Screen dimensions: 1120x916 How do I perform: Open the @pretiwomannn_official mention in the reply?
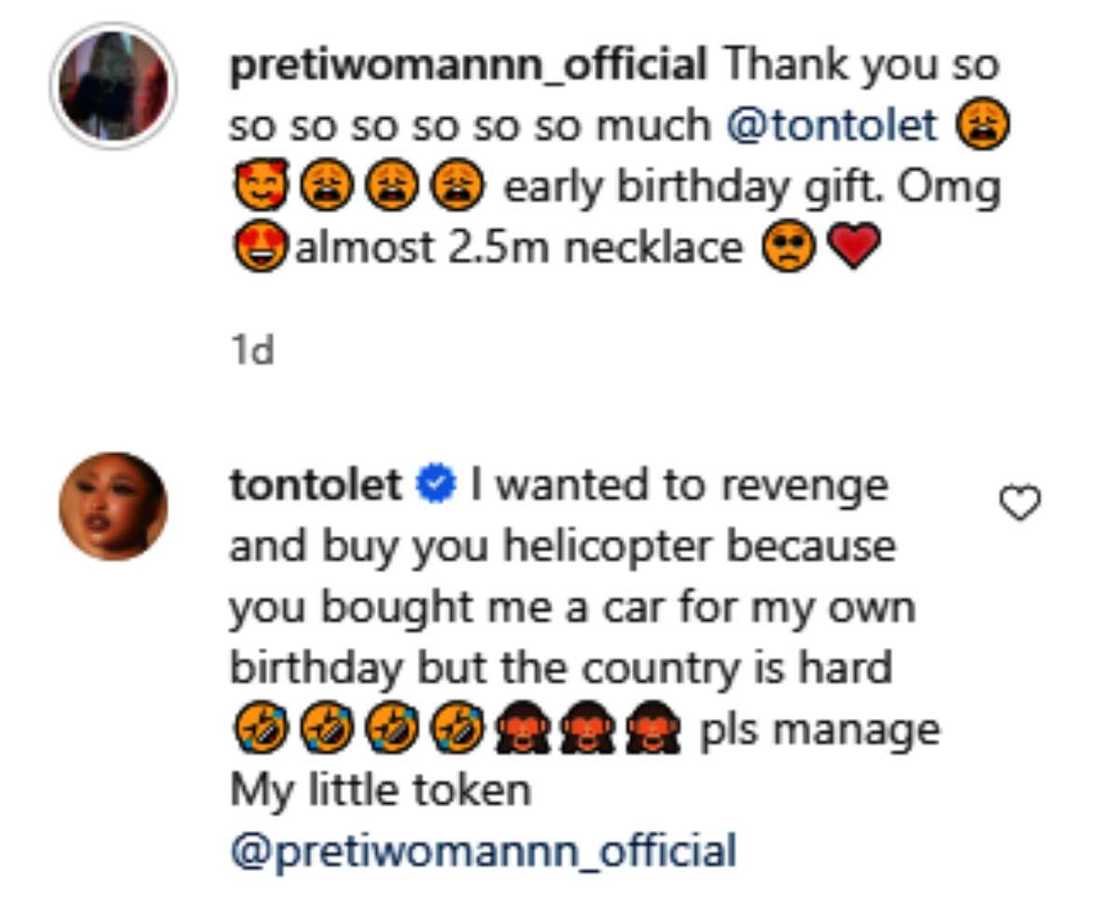483,852
